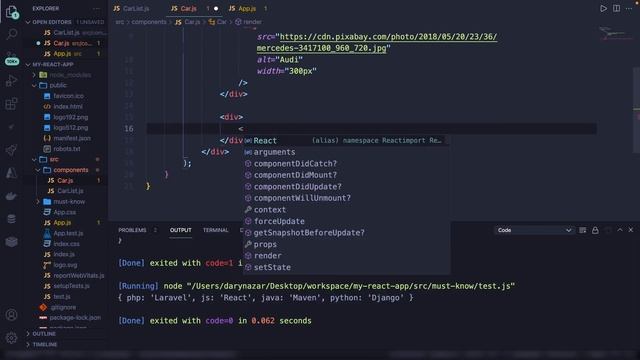Open logo.svg in explorer
This screenshot has height=360, width=640.
(65, 265)
